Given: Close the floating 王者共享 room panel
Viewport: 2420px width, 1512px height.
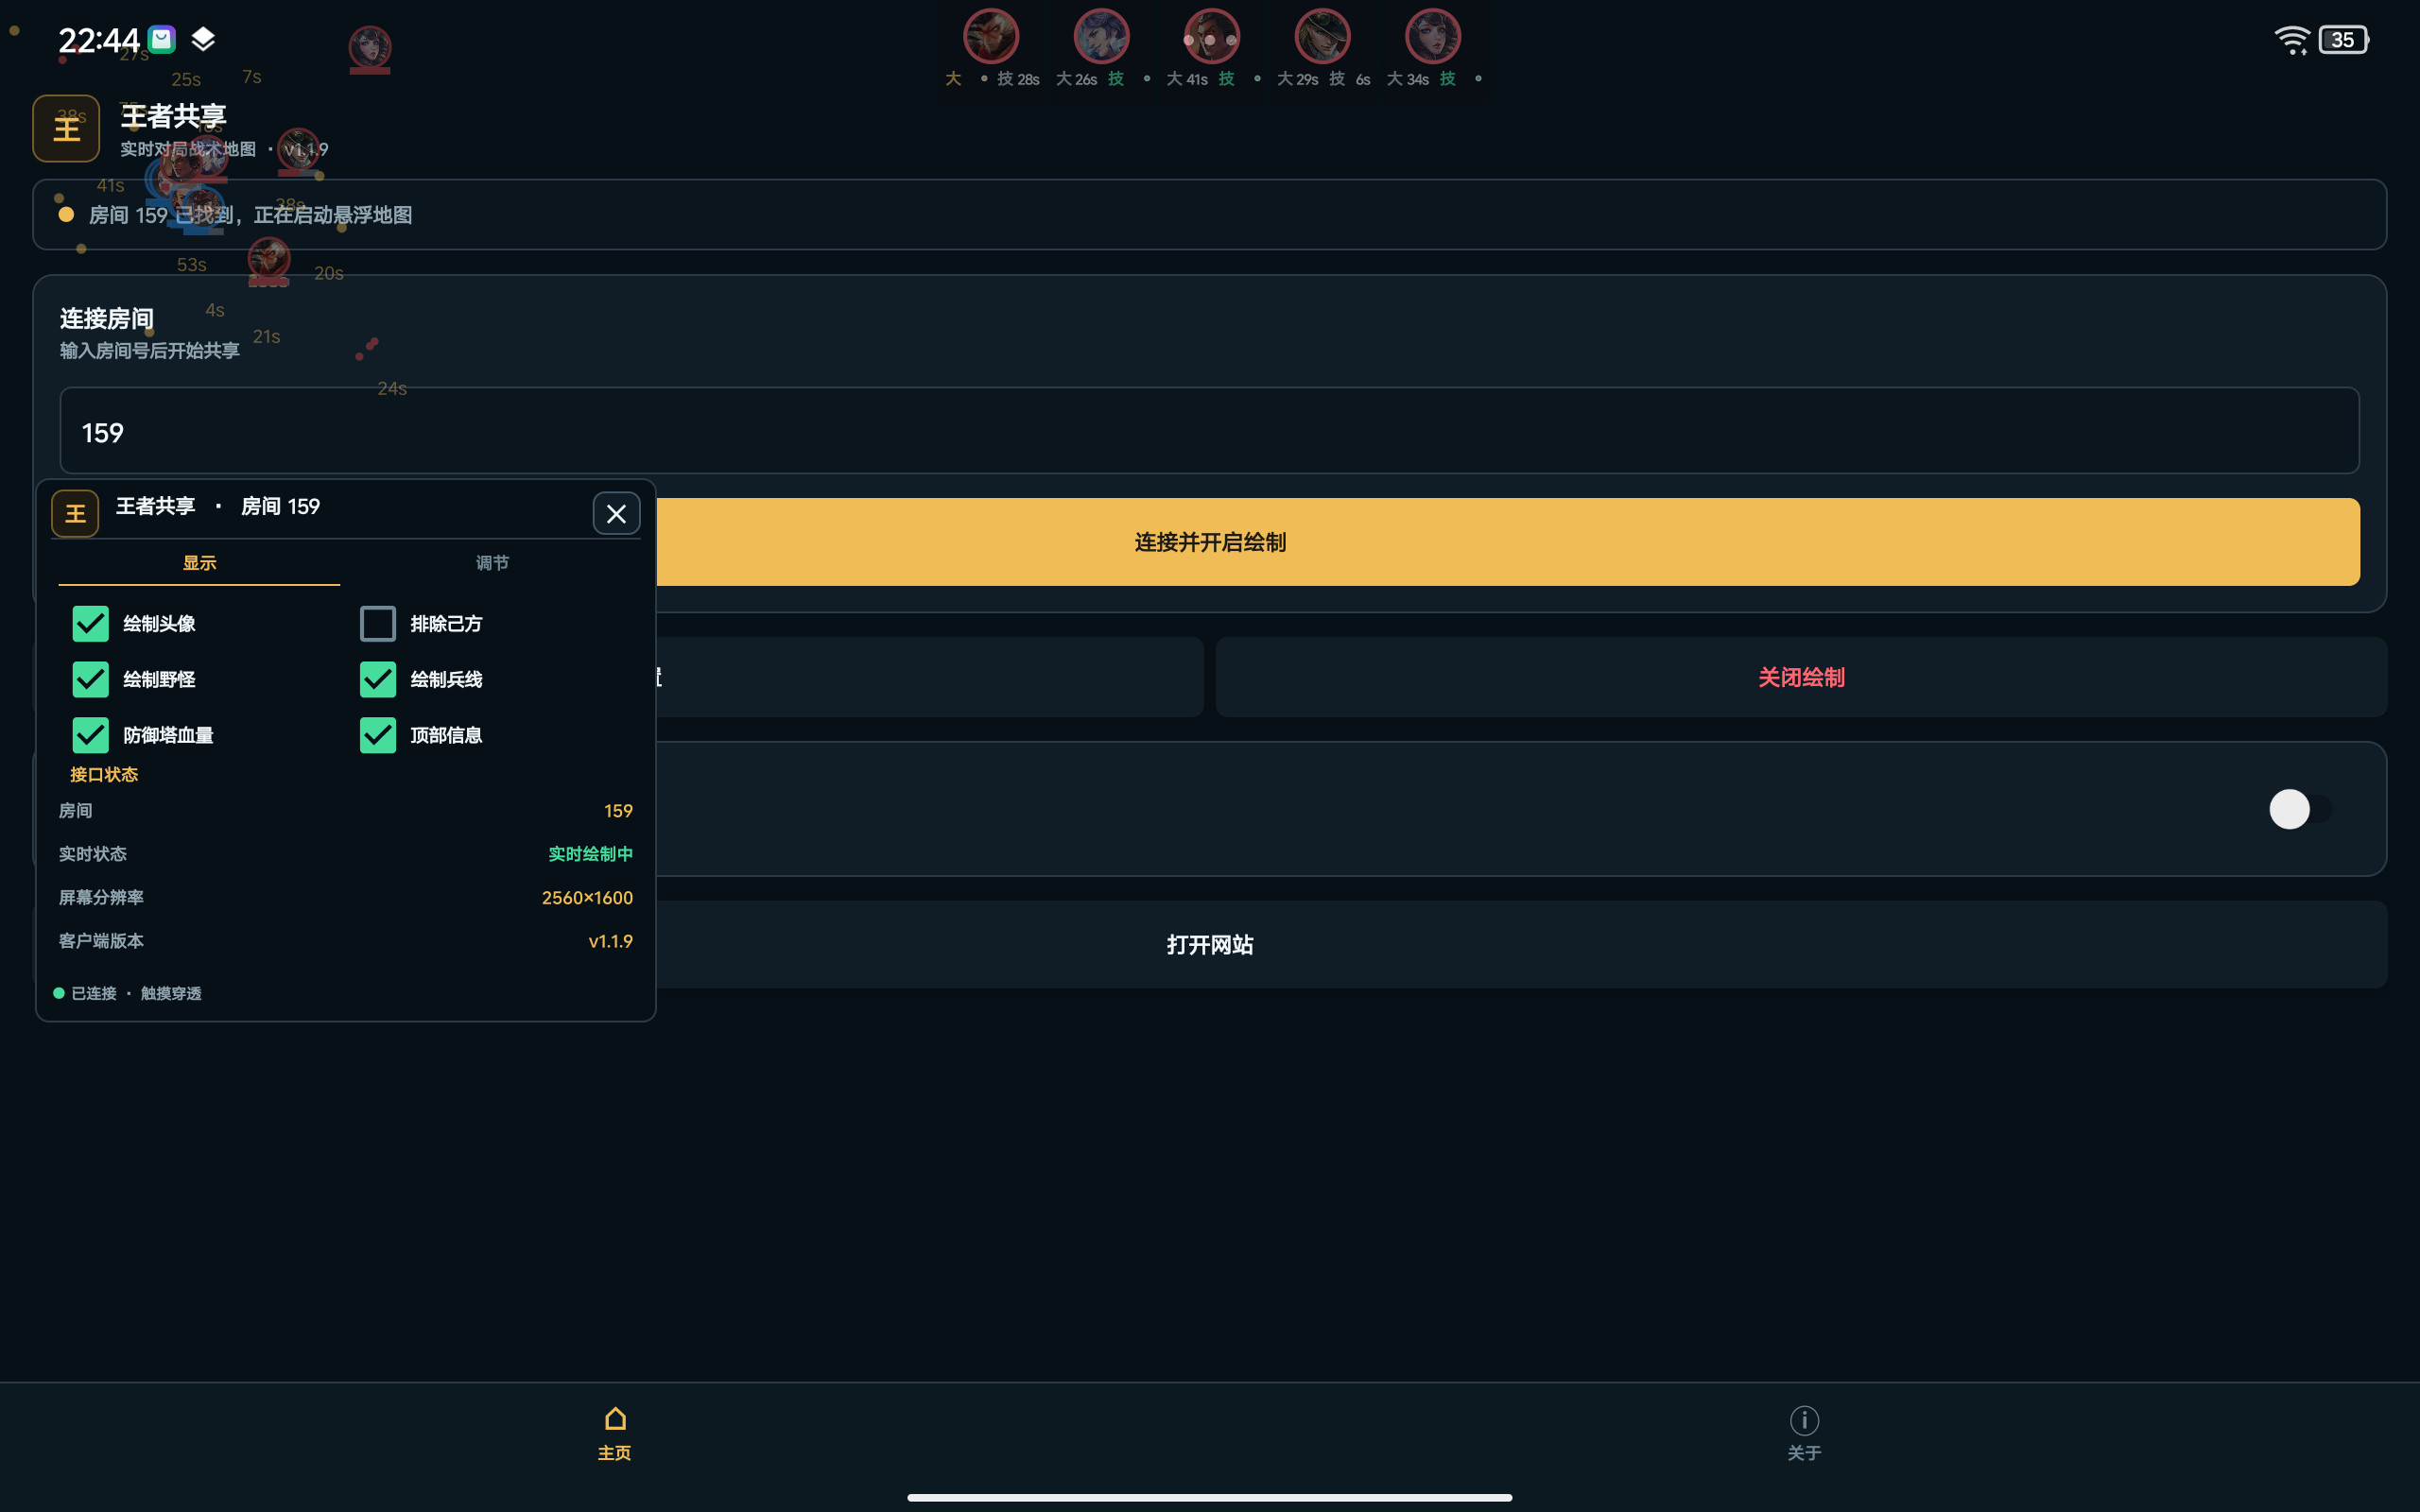Looking at the screenshot, I should (x=616, y=513).
